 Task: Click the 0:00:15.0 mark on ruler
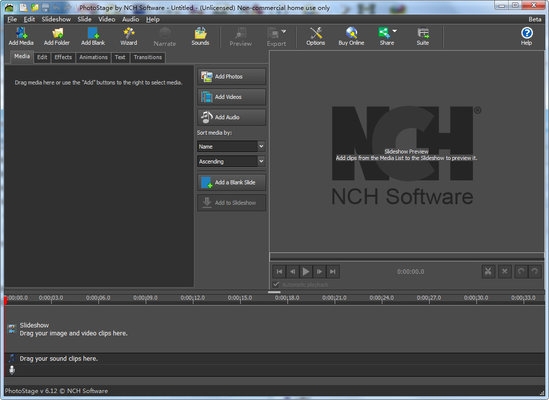[x=240, y=298]
